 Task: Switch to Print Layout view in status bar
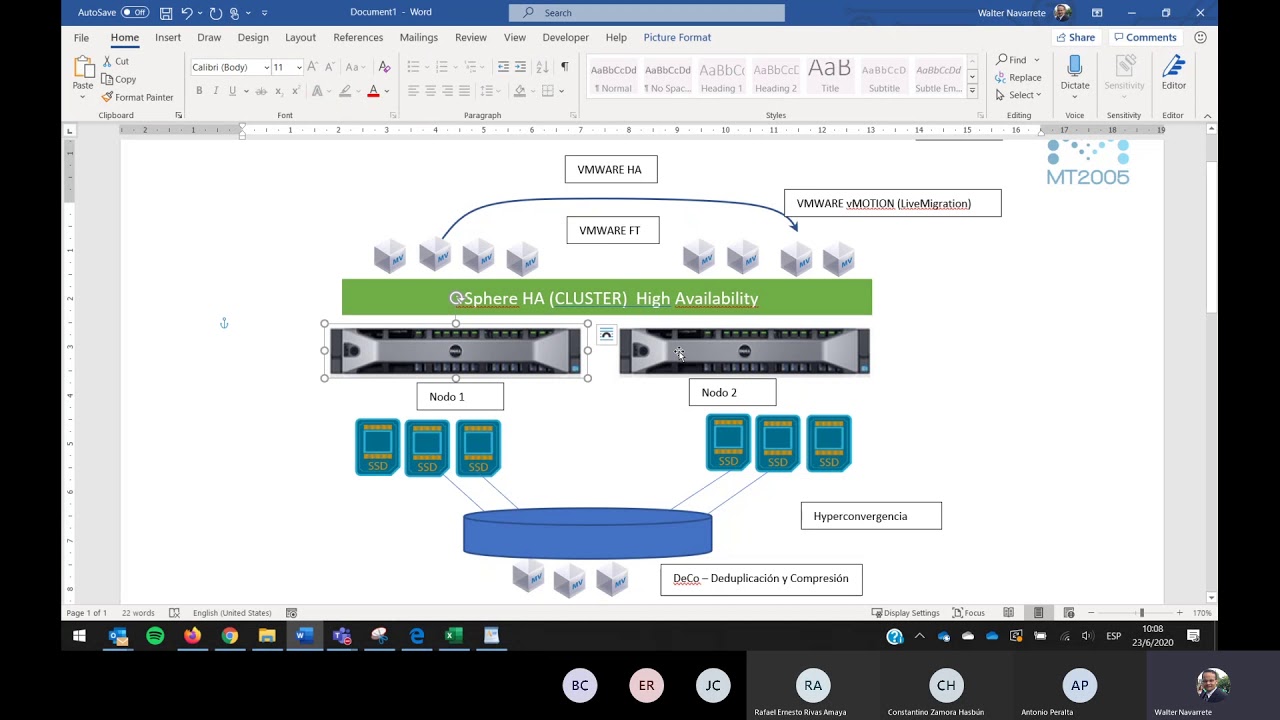coord(1038,612)
